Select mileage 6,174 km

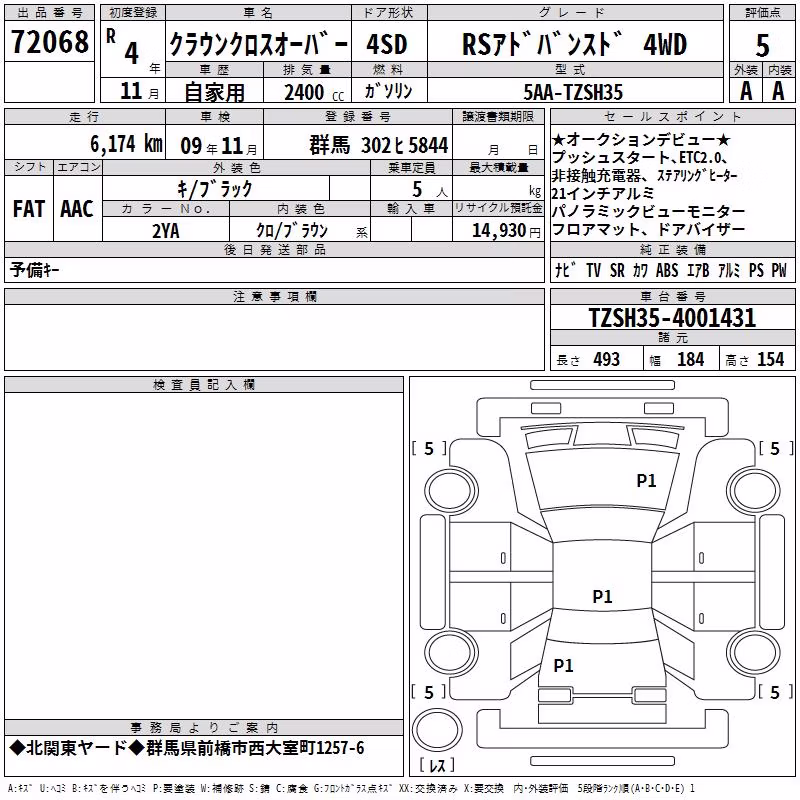(127, 144)
